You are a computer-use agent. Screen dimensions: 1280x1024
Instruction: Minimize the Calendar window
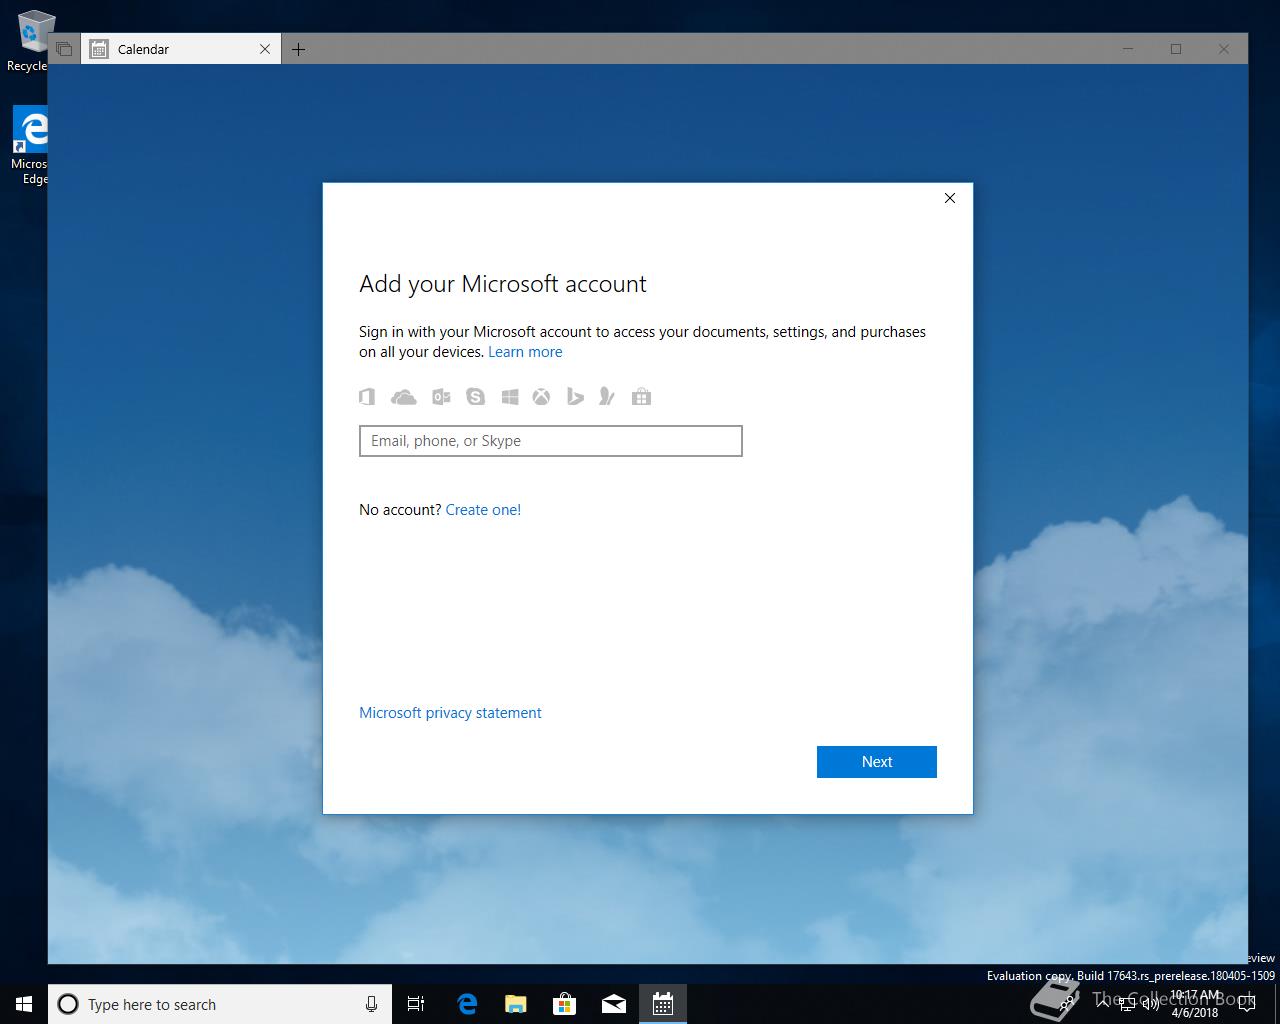tap(1128, 49)
